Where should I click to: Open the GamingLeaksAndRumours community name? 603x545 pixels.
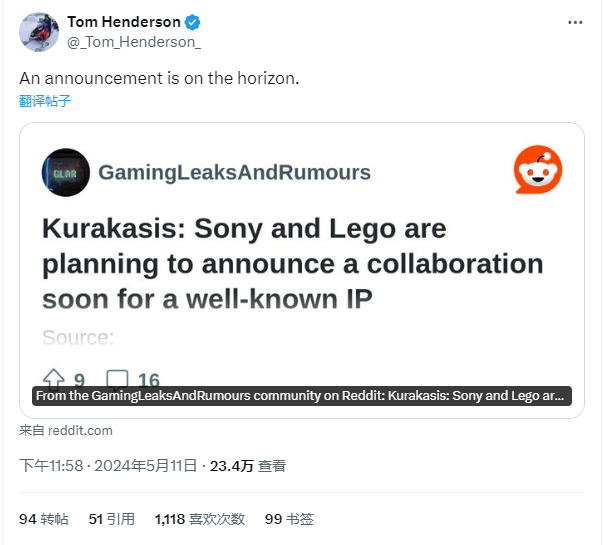point(234,172)
